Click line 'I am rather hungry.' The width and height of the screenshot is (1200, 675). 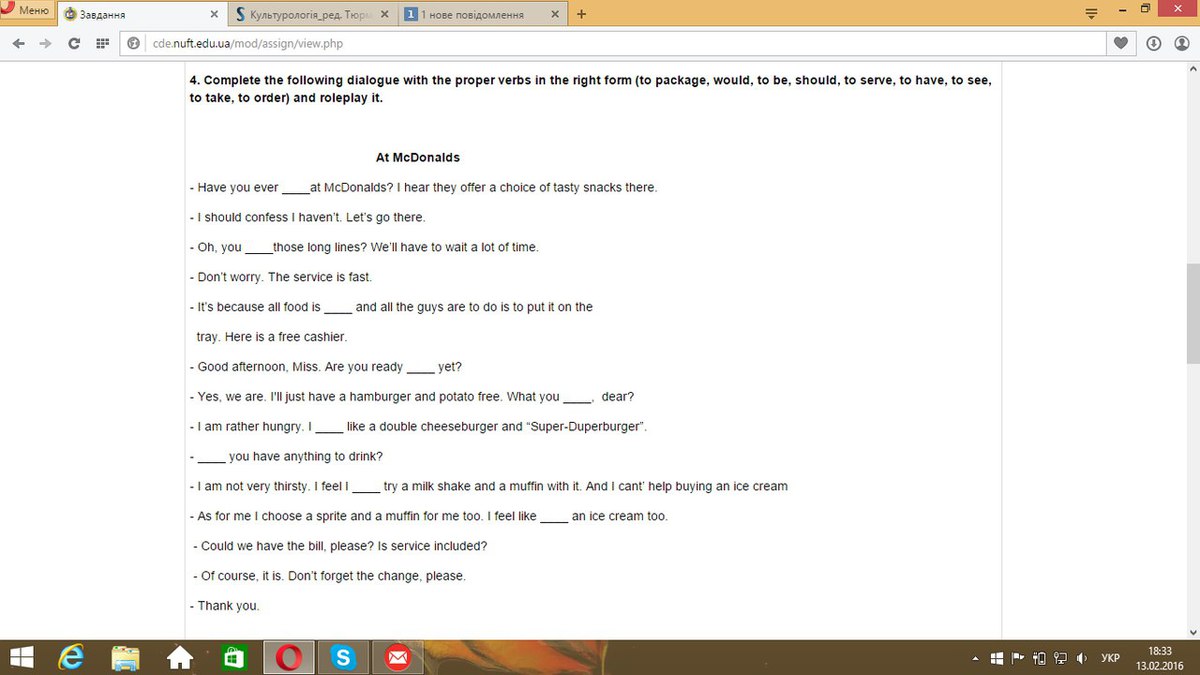(x=418, y=427)
